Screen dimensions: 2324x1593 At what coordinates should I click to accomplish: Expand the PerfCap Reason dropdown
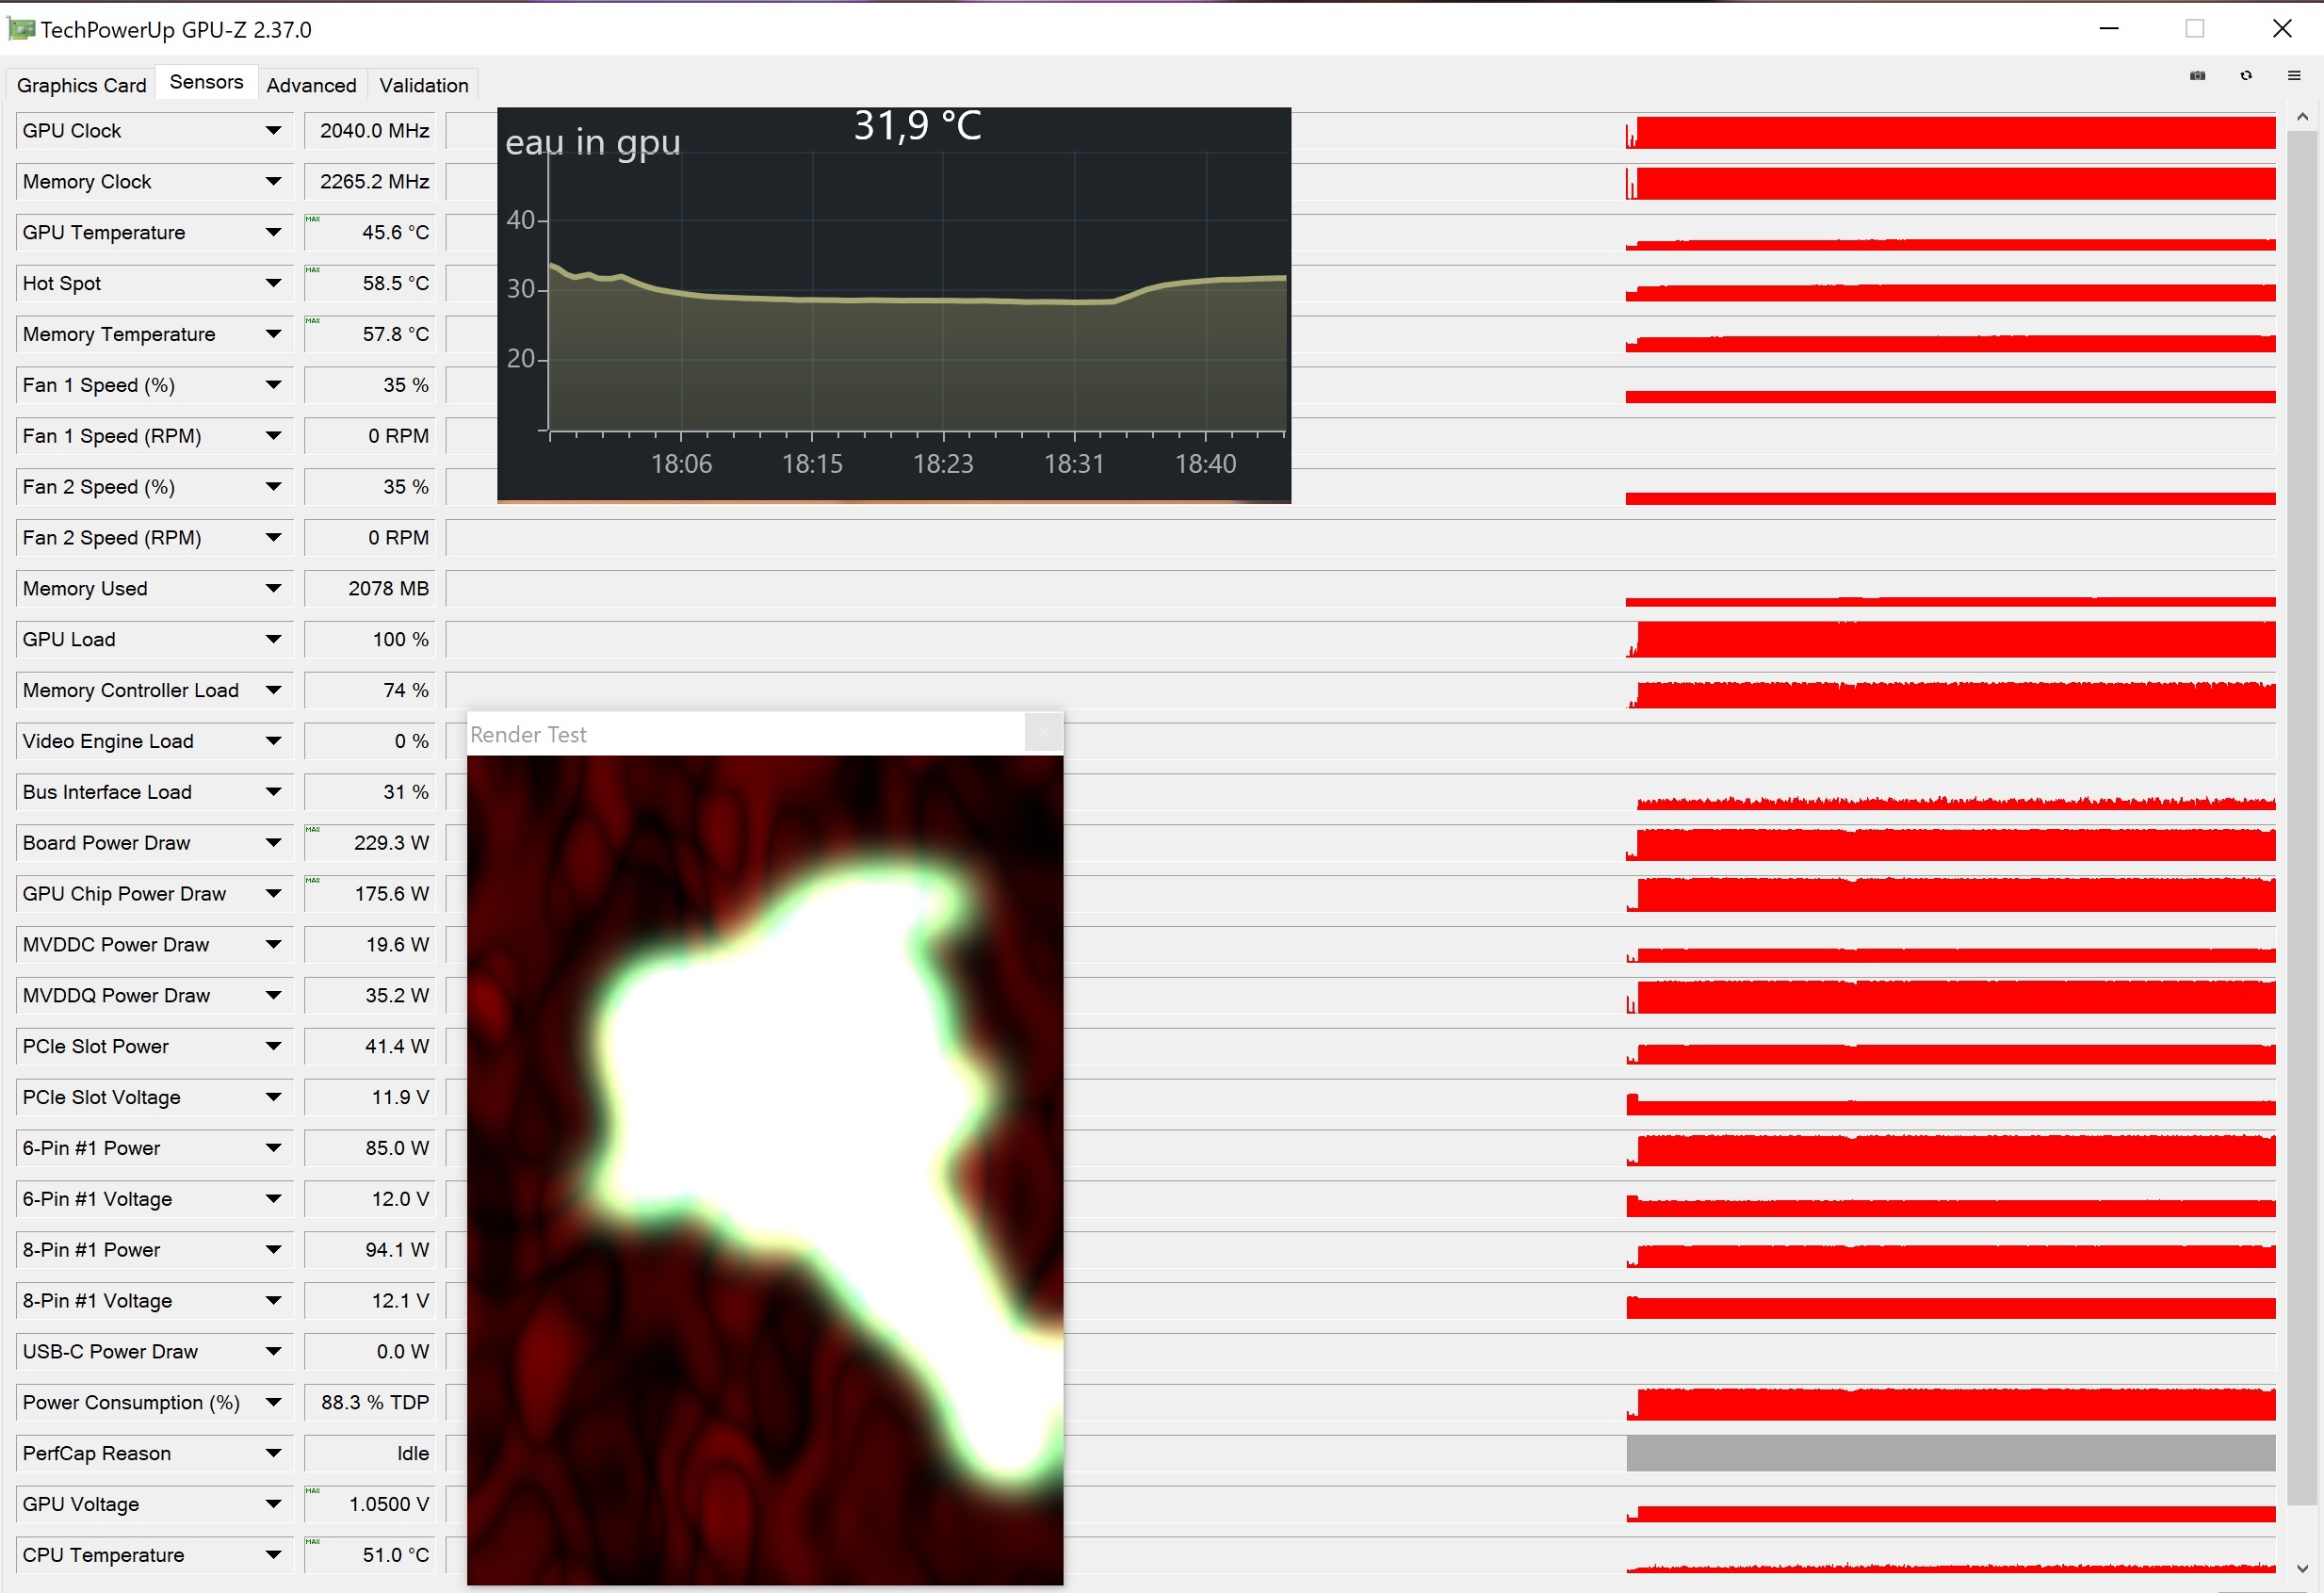click(x=273, y=1453)
